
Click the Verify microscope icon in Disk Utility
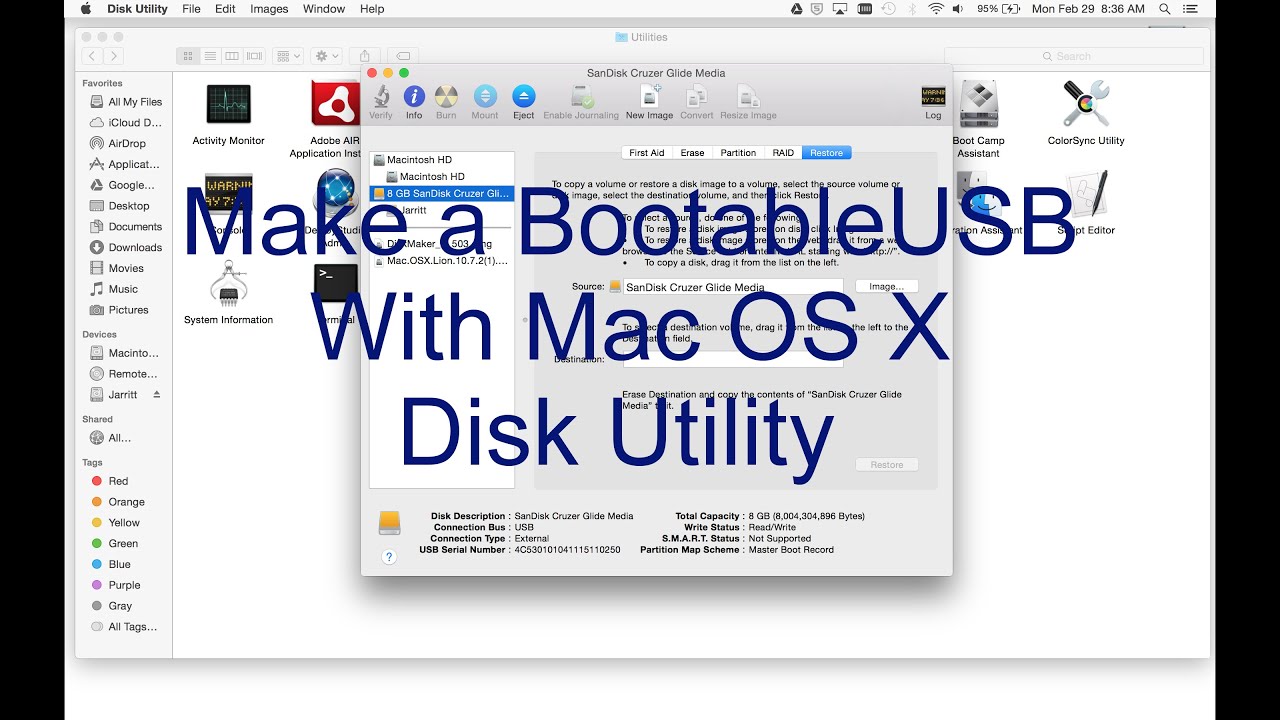(x=381, y=97)
